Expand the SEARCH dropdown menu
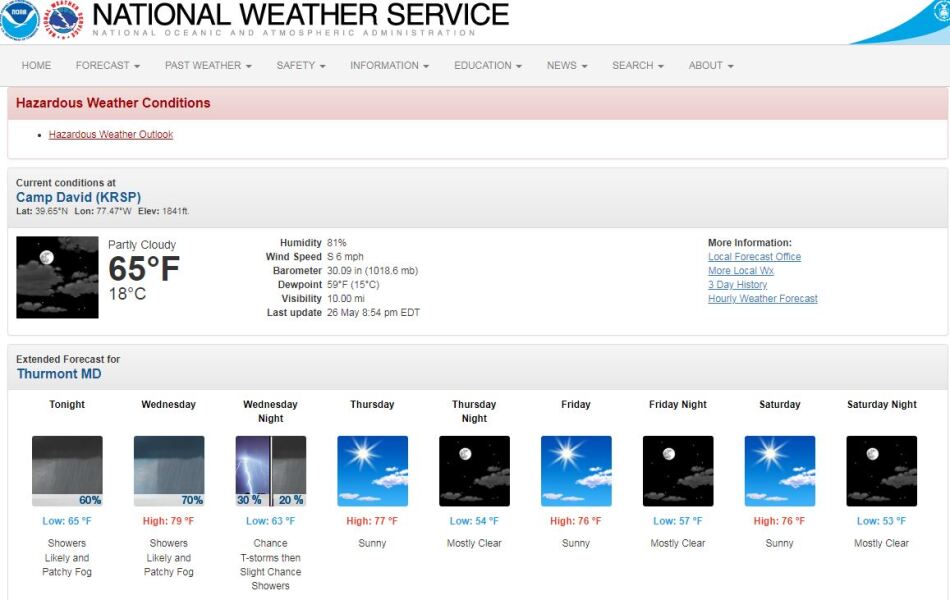 [x=638, y=65]
